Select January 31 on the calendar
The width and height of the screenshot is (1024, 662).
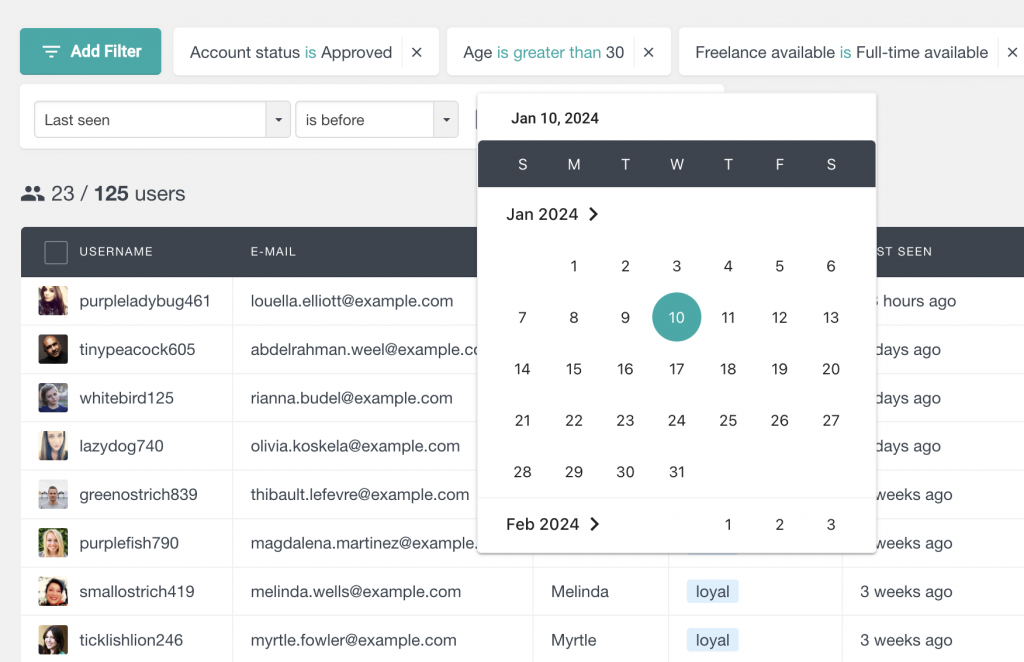676,471
